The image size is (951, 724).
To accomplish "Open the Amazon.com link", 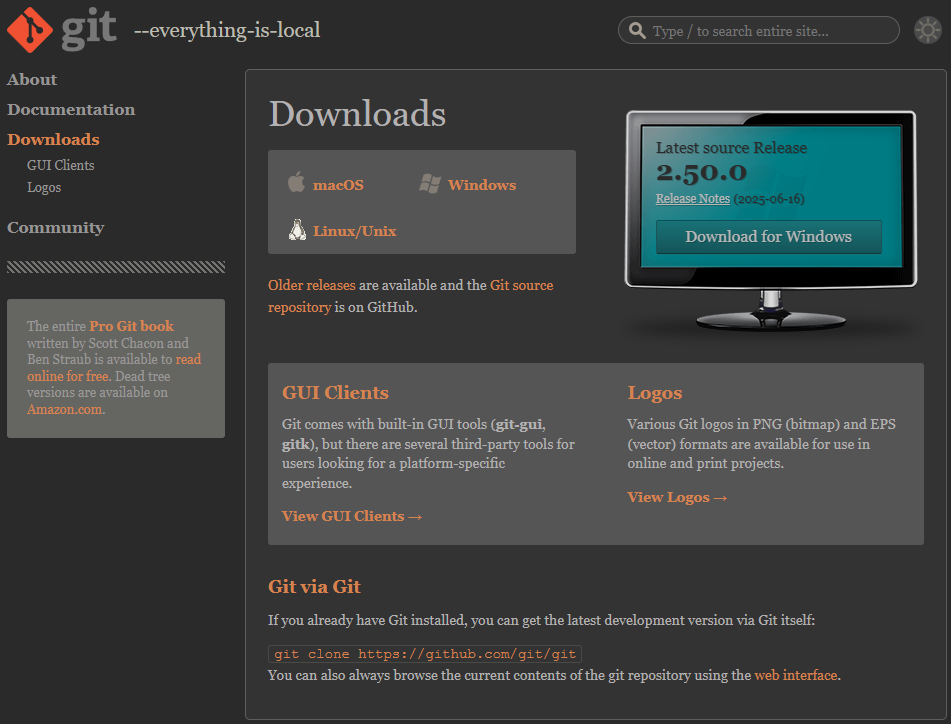I will (x=64, y=409).
